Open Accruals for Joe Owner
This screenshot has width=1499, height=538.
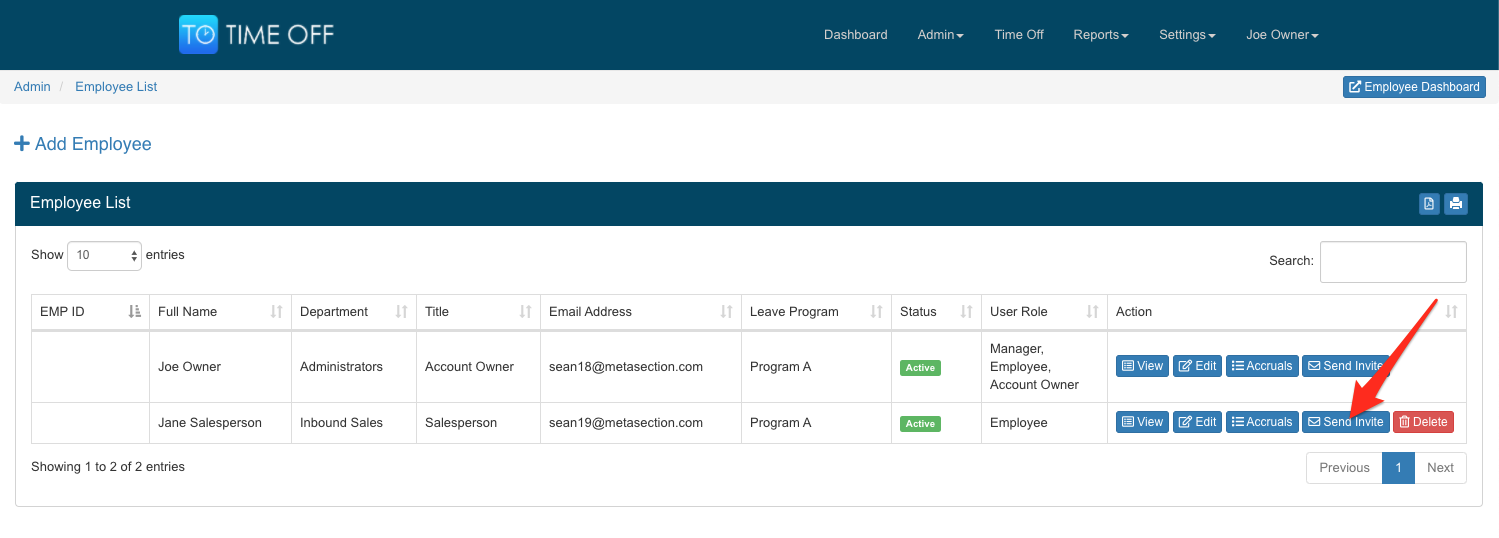coord(1261,366)
